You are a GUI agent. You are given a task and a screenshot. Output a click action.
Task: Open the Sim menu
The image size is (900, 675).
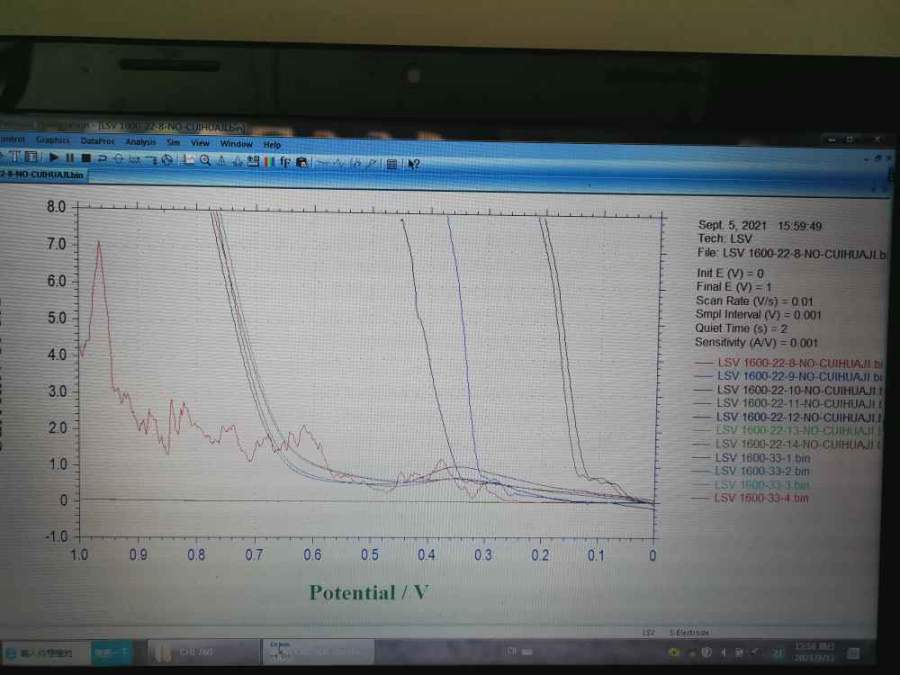click(173, 143)
